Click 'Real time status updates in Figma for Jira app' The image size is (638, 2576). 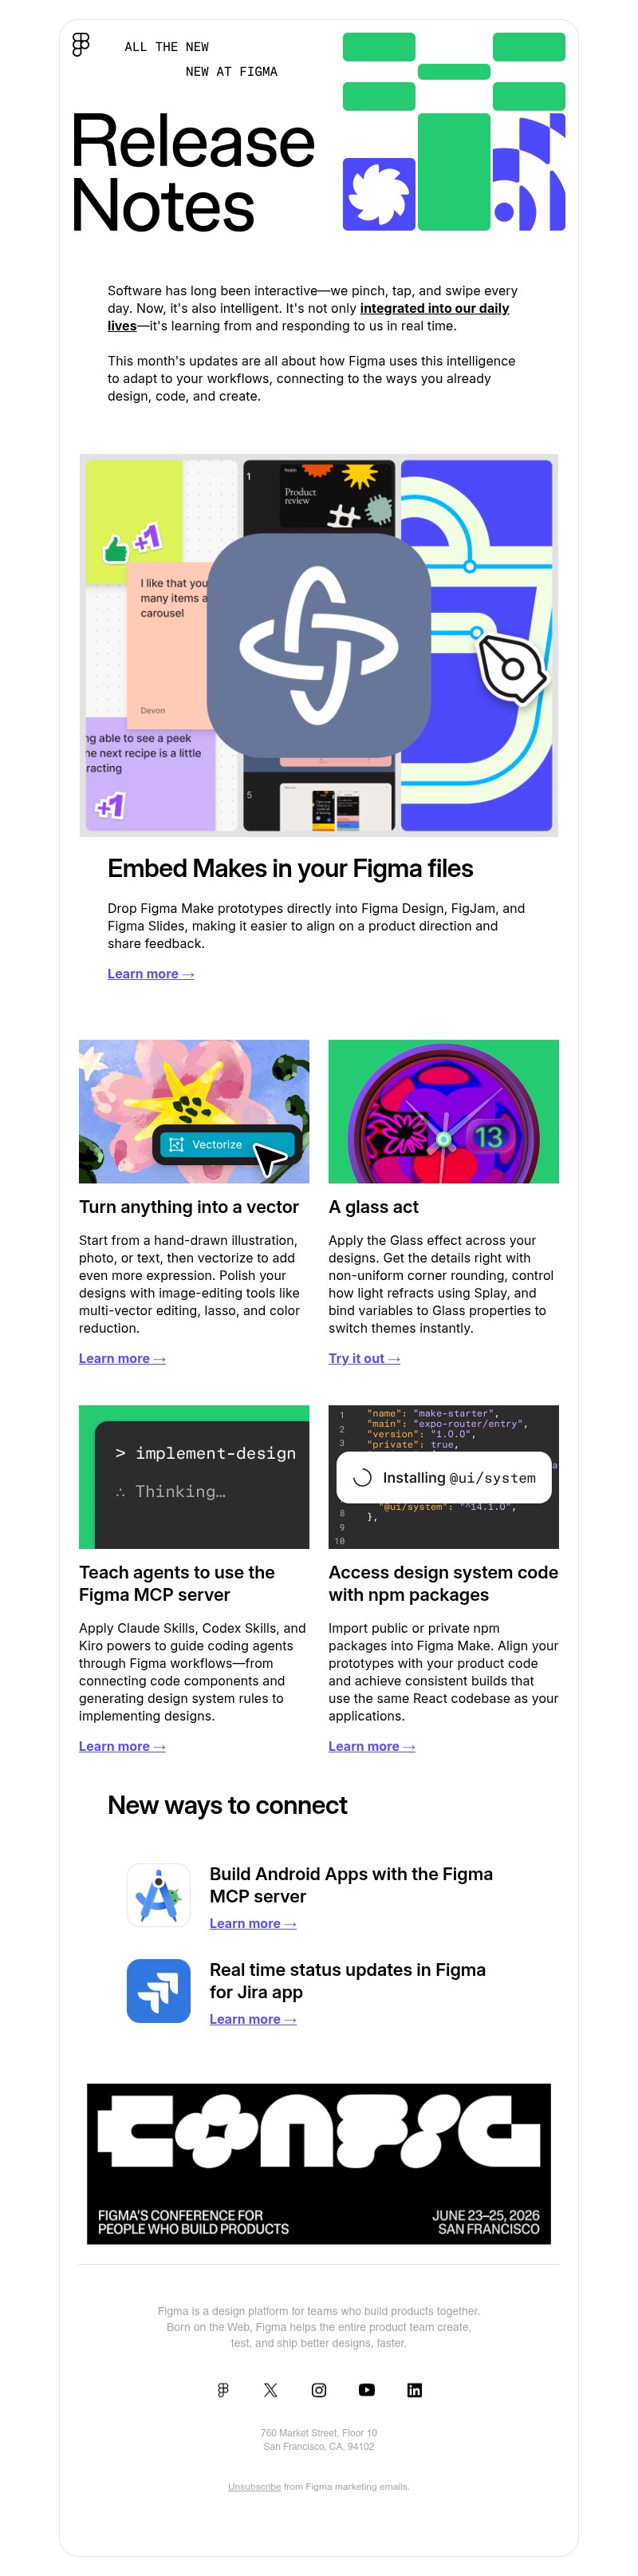point(348,1980)
